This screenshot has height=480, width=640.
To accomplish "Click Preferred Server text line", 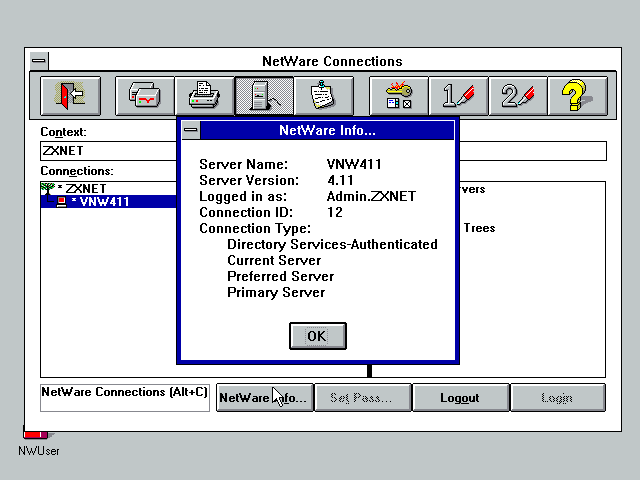I will coord(280,276).
